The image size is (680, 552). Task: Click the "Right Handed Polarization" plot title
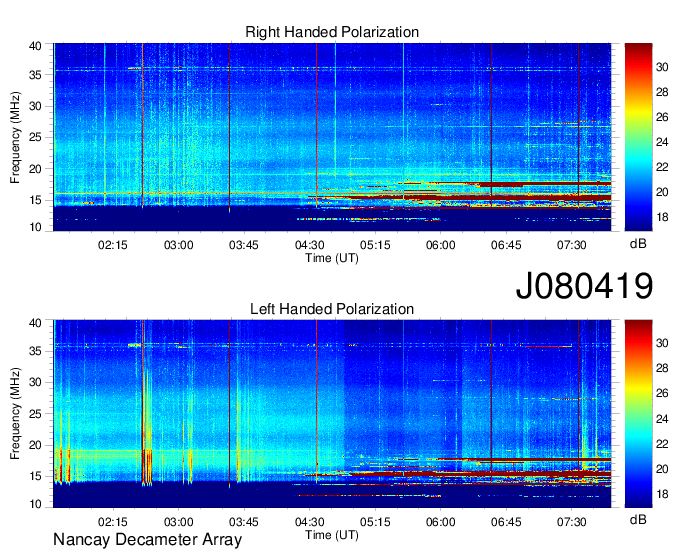(x=332, y=32)
